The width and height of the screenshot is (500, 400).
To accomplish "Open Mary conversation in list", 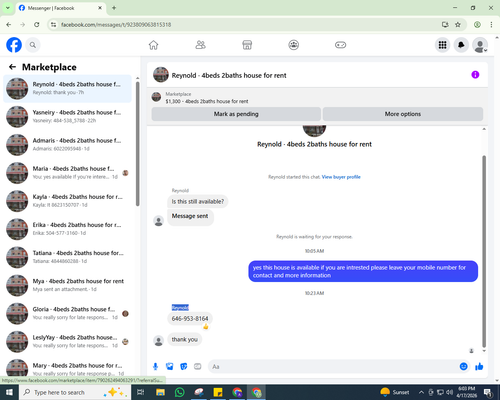I will pyautogui.click(x=67, y=369).
